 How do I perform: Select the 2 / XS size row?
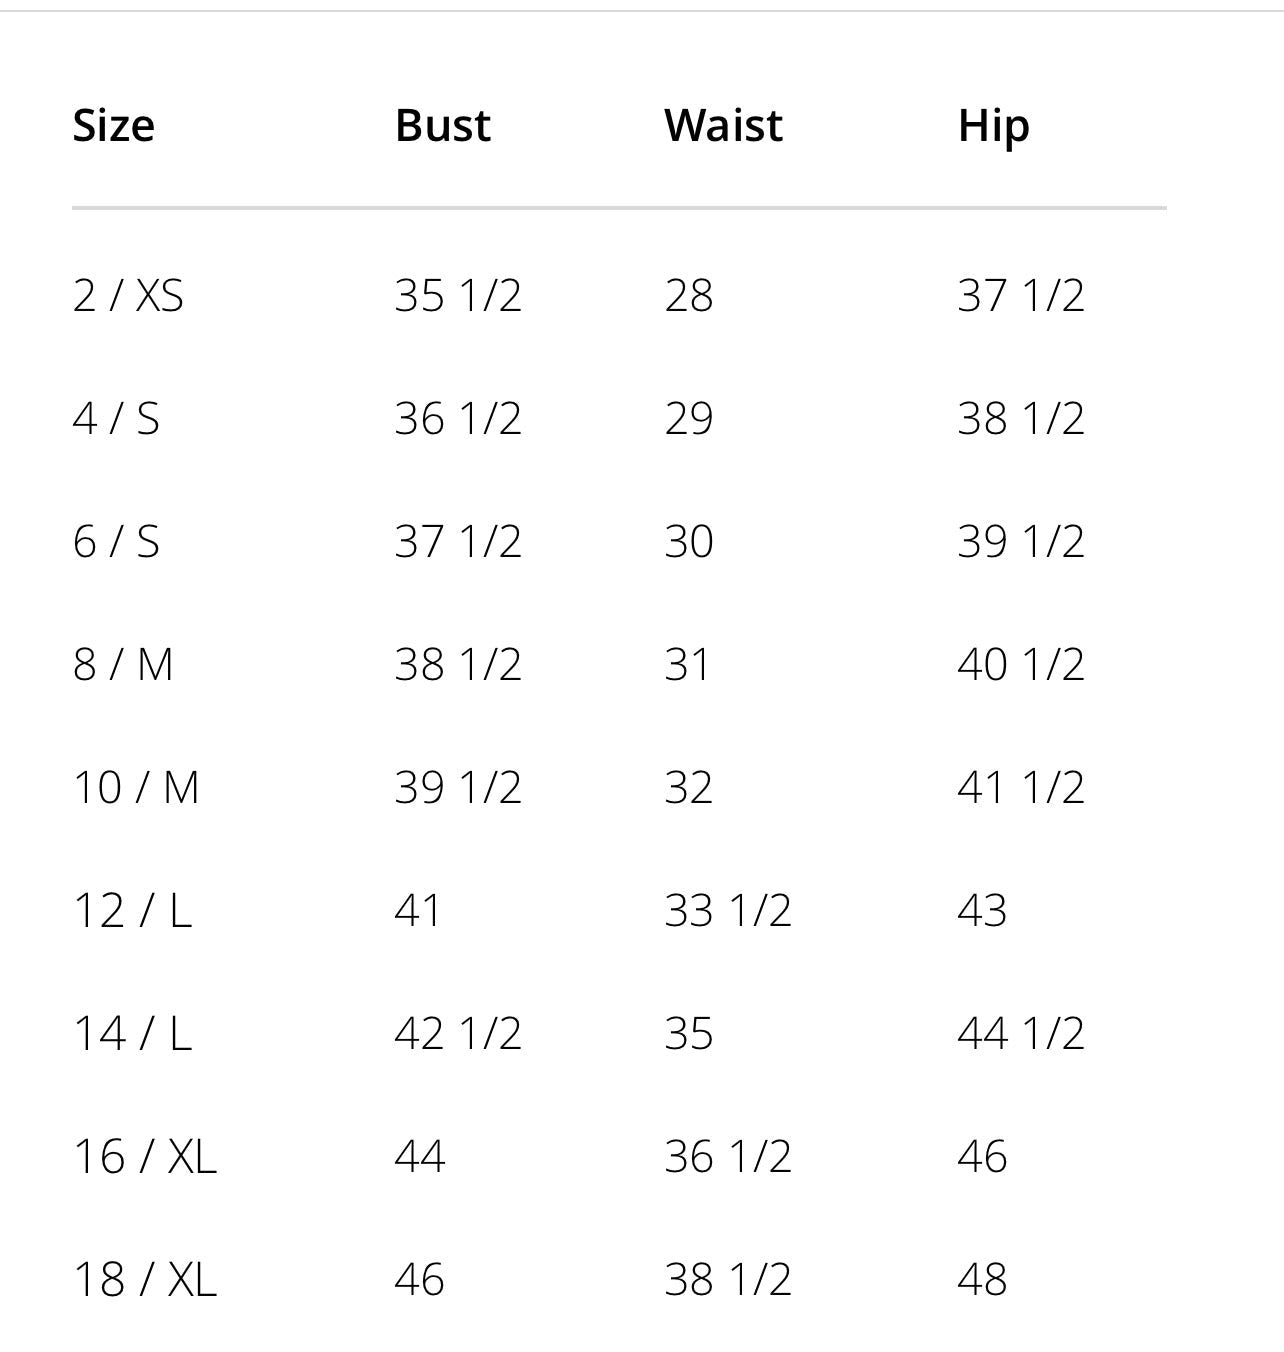tap(128, 296)
